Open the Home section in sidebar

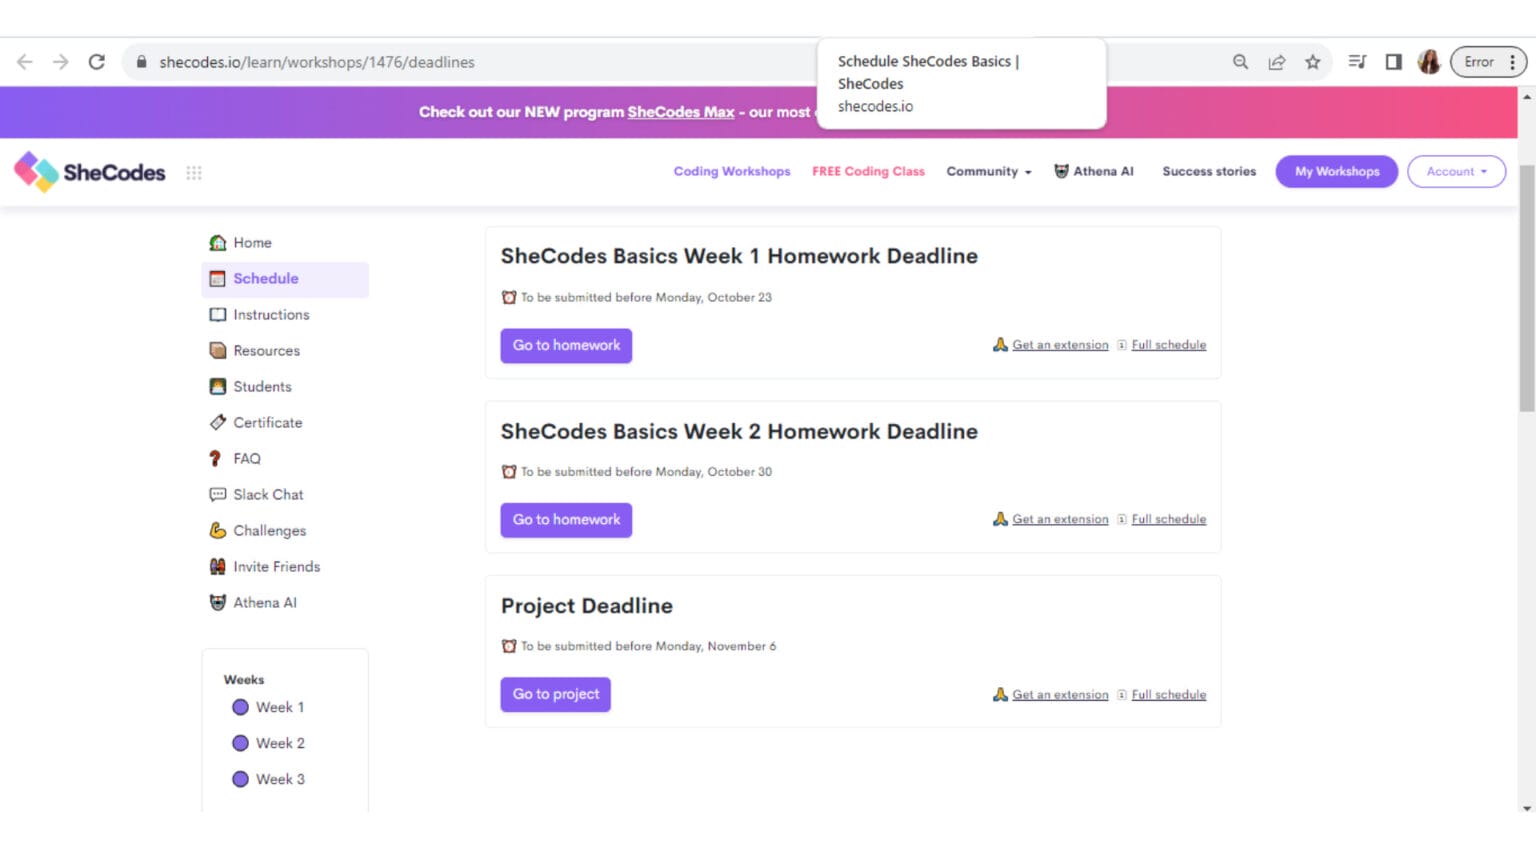point(252,242)
